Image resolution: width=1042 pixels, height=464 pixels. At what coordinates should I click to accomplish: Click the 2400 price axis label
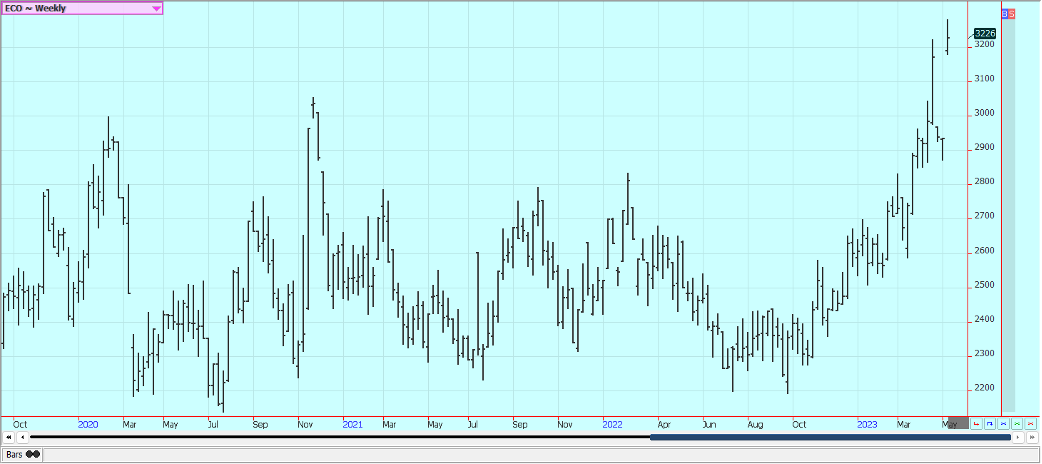click(984, 320)
